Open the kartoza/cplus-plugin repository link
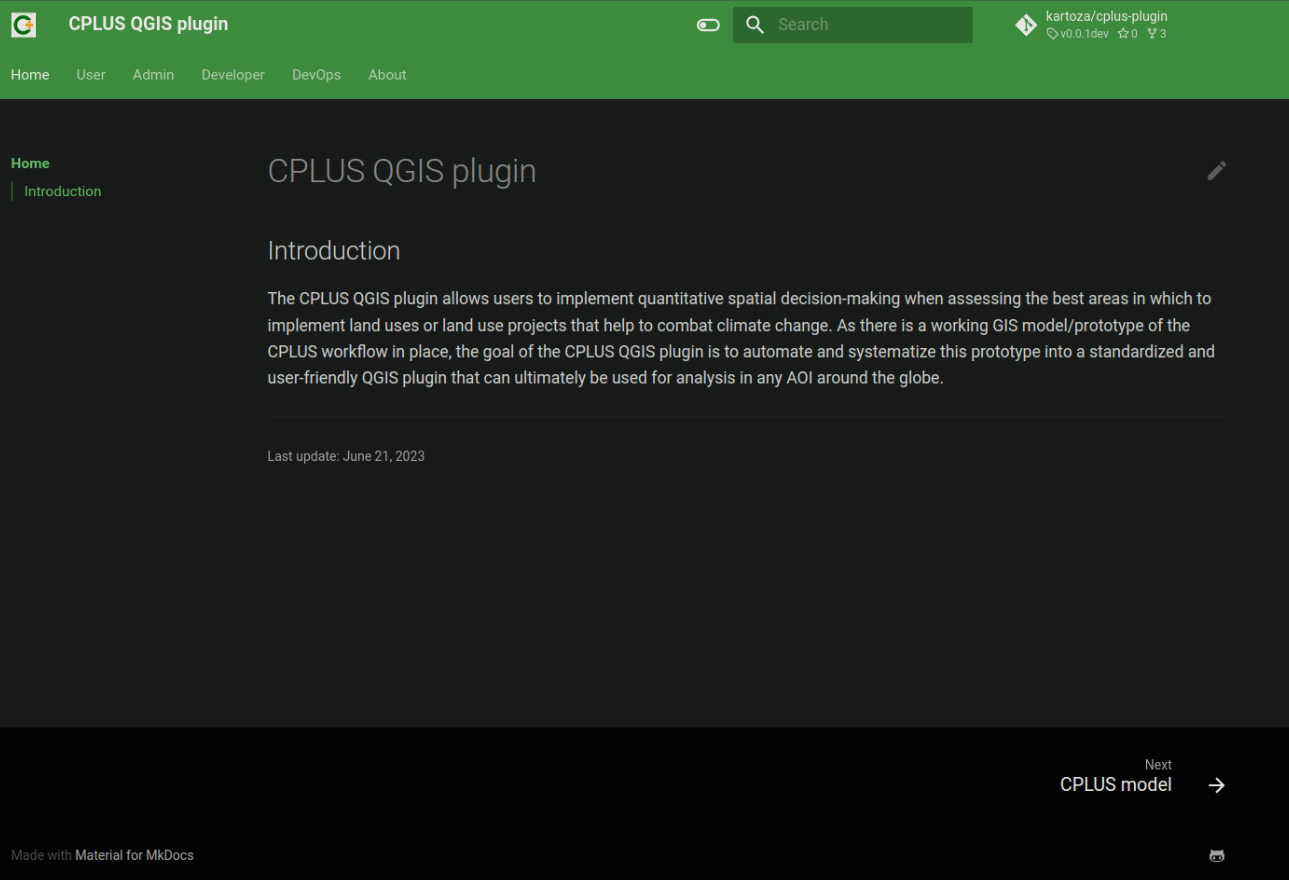Viewport: 1289px width, 880px height. pos(1106,16)
